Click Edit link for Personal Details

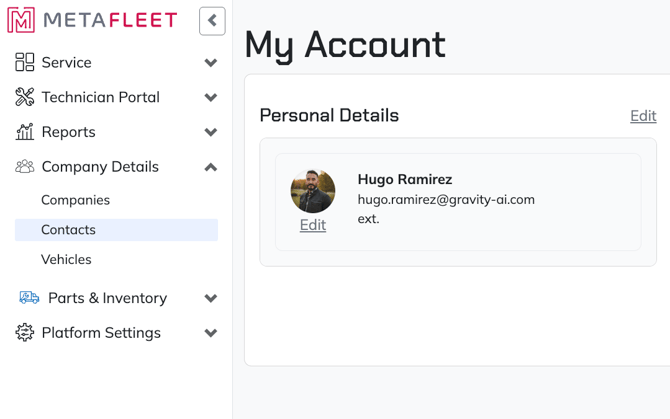pyautogui.click(x=643, y=116)
